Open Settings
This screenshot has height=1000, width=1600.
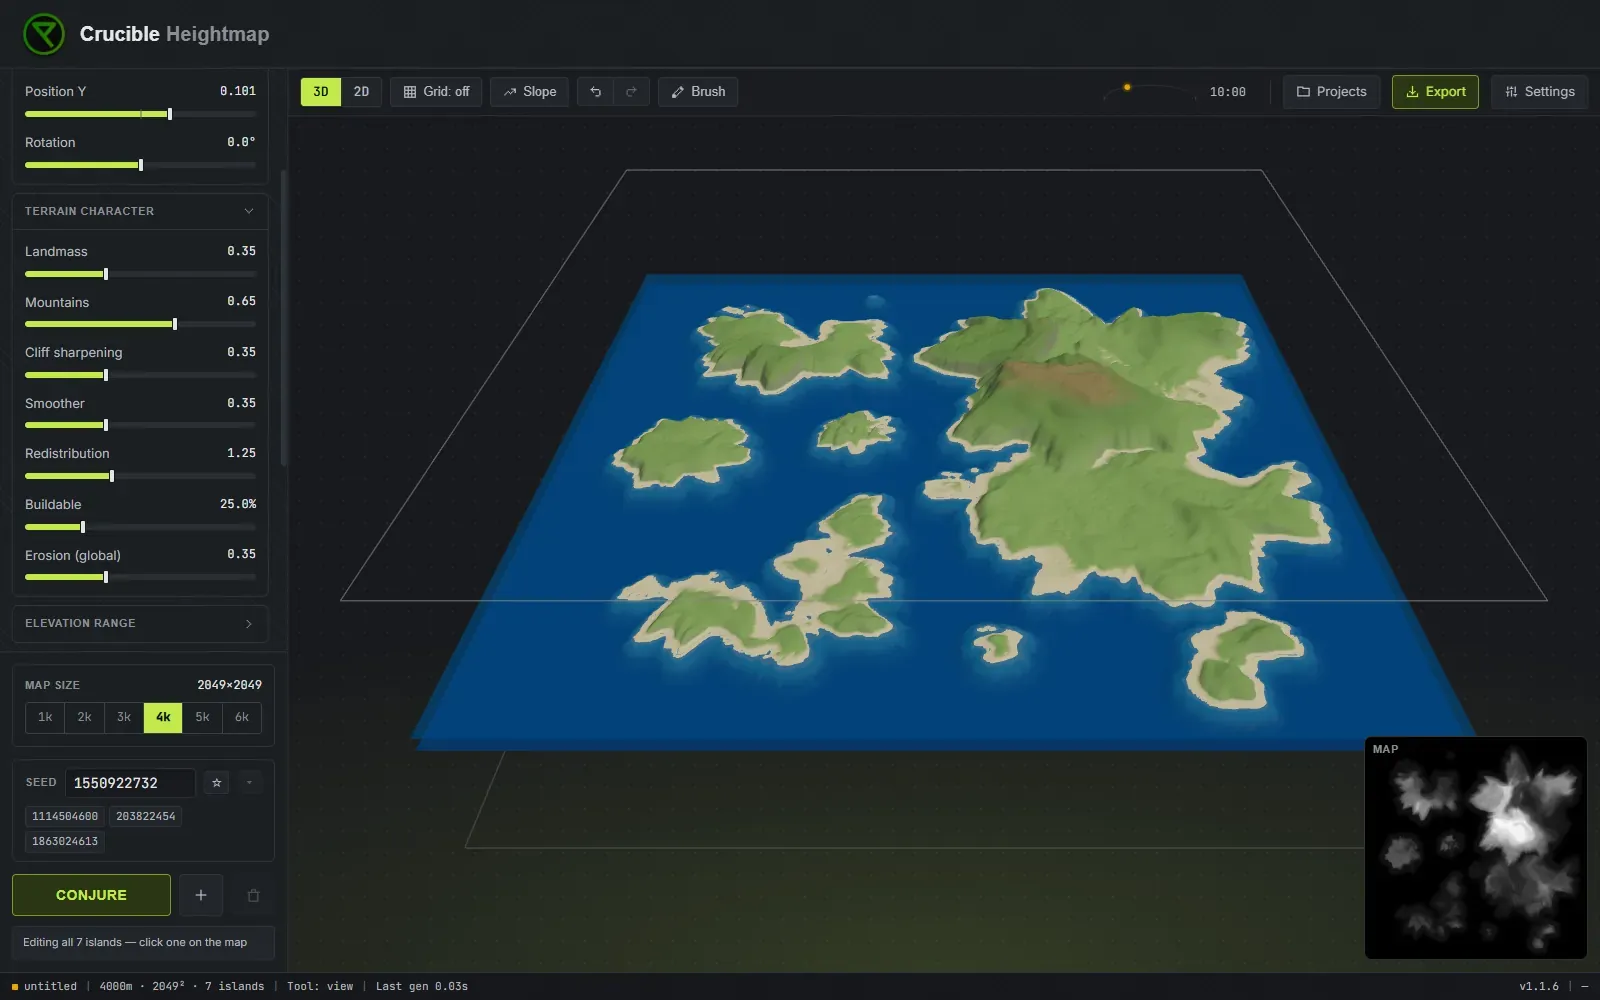click(x=1539, y=92)
